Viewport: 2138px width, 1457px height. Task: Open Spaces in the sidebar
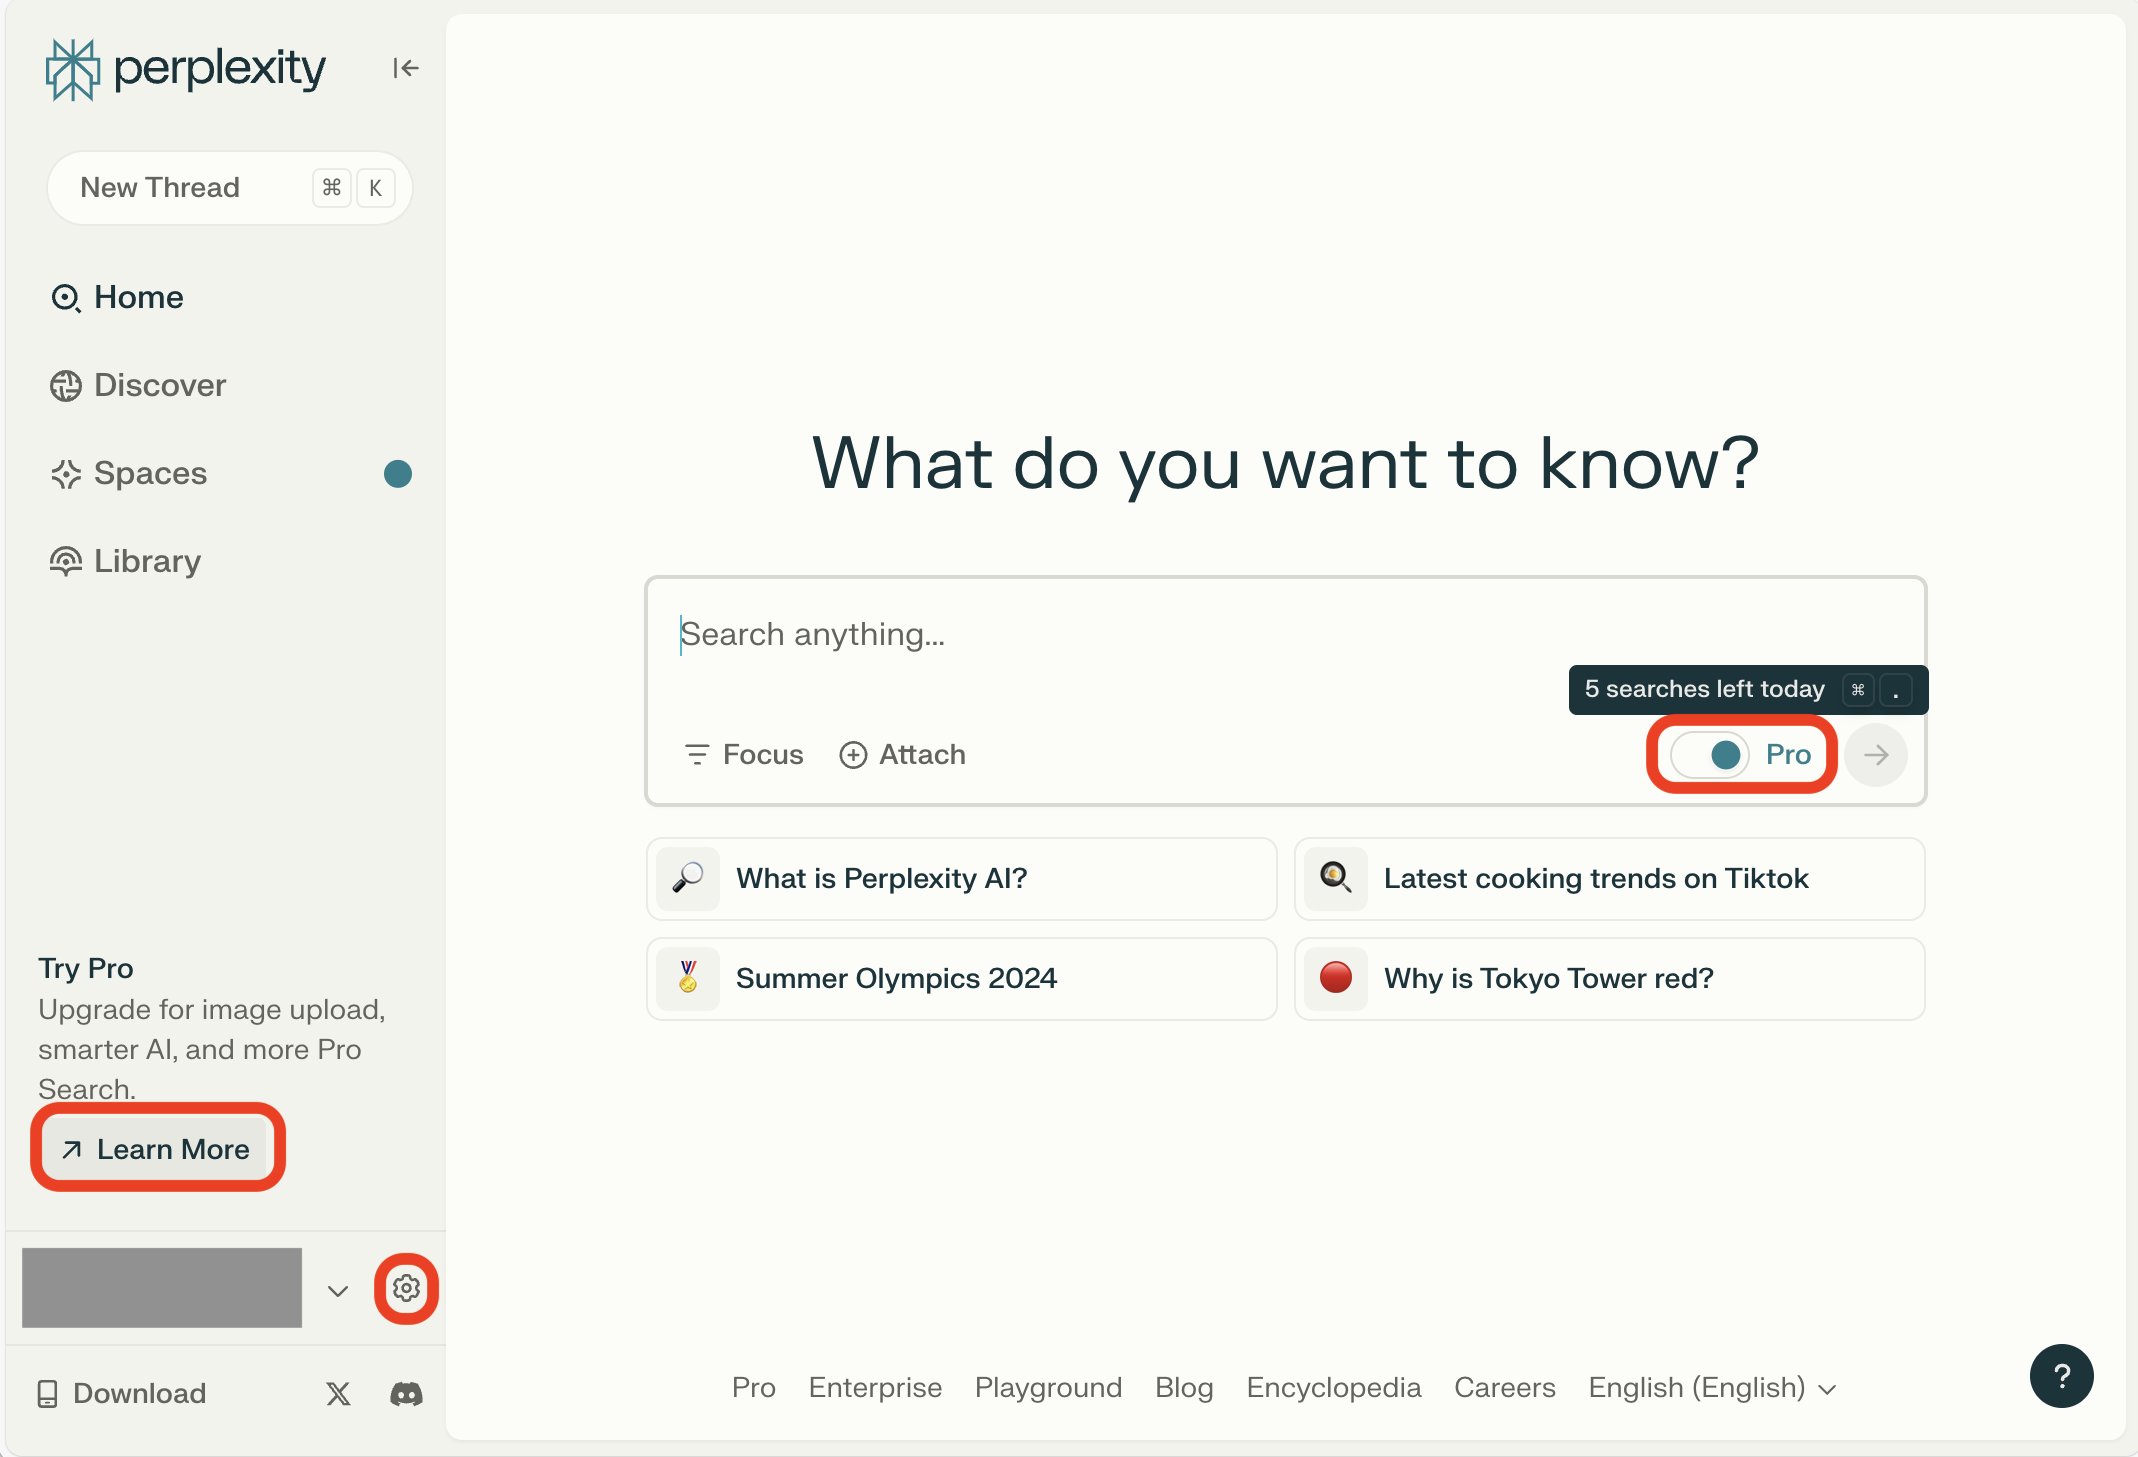[x=129, y=474]
